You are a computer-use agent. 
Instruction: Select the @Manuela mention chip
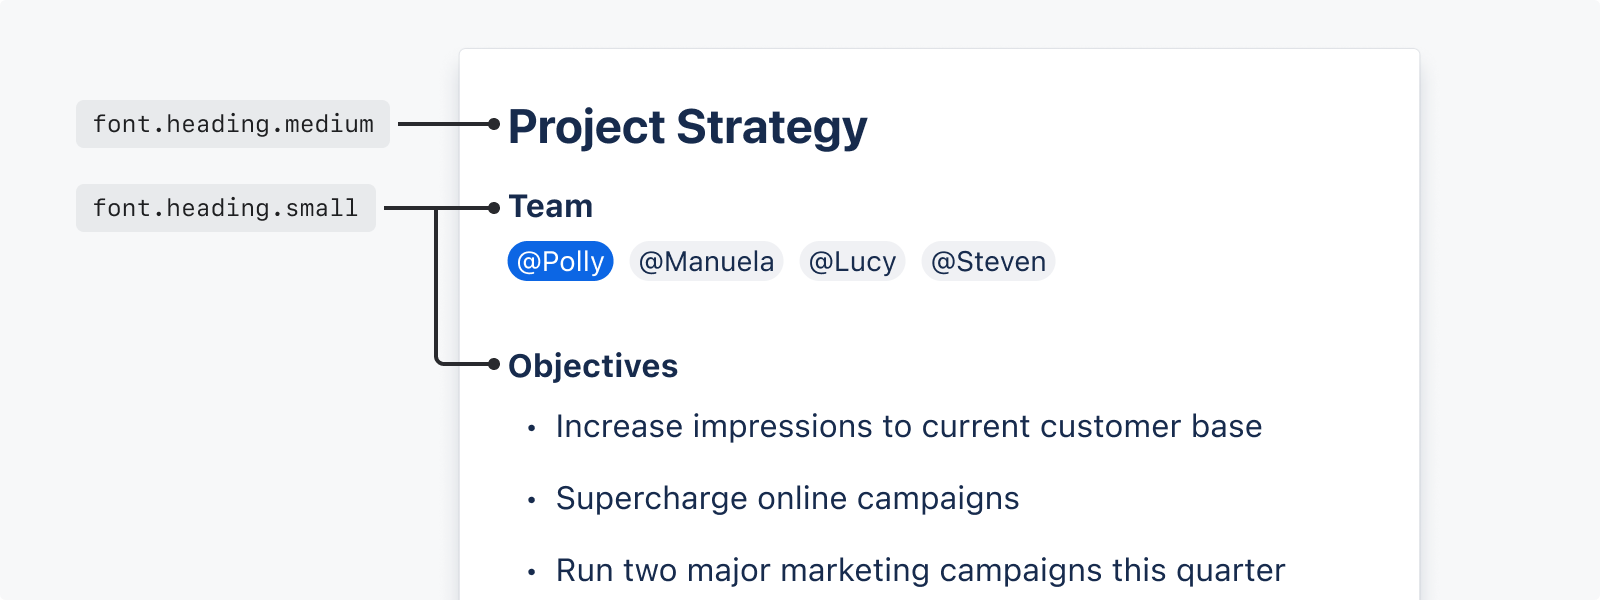(706, 261)
